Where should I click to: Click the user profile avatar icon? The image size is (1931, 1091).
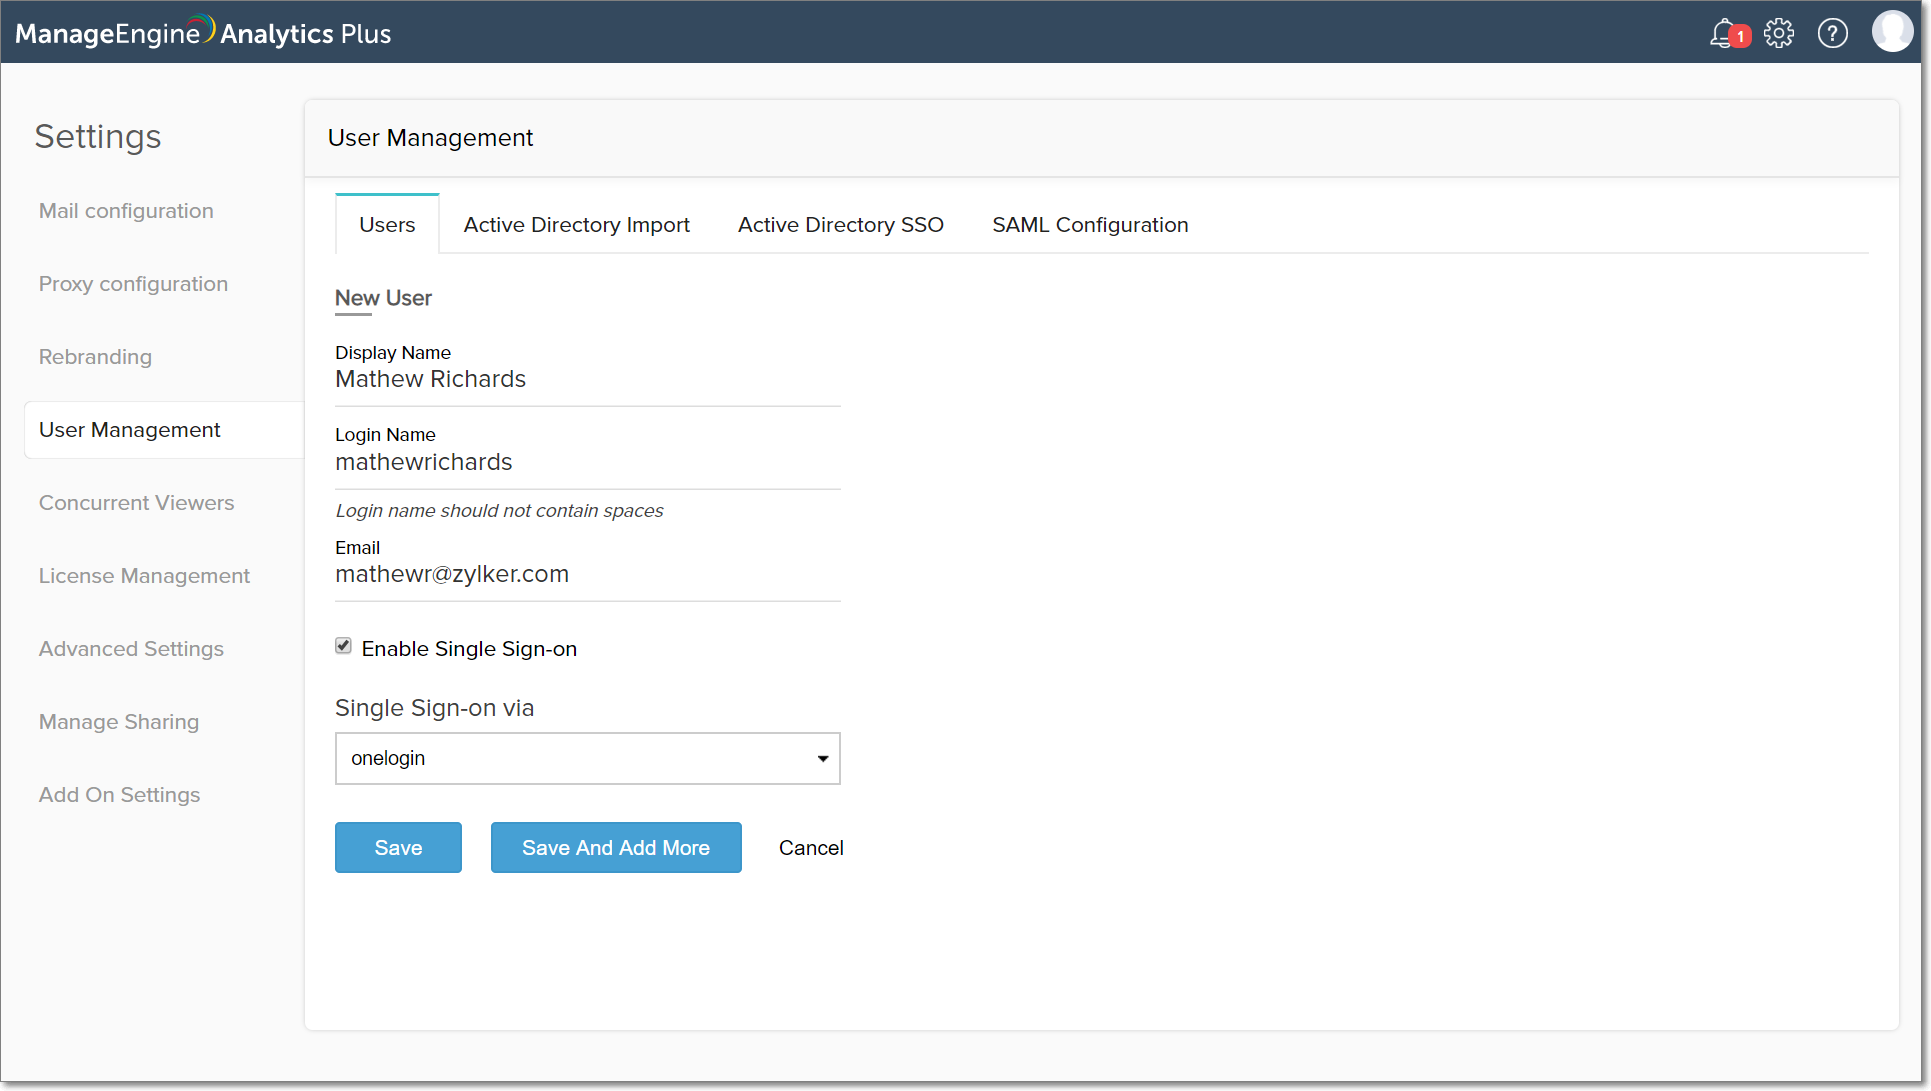1889,33
